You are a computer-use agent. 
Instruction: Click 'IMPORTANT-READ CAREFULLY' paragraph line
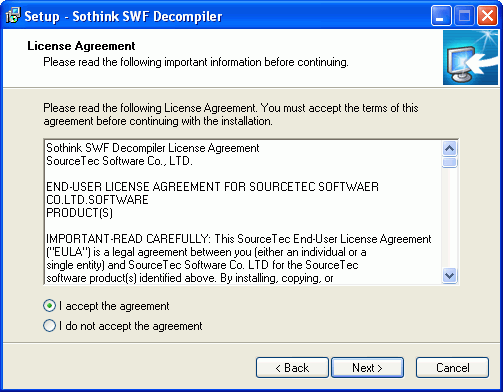coord(239,239)
